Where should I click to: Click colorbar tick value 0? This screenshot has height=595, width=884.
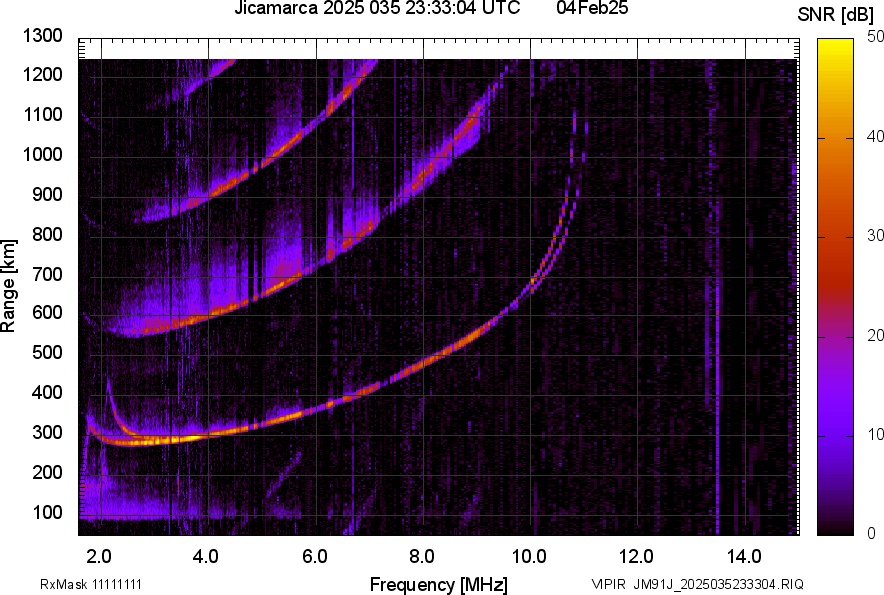[872, 533]
